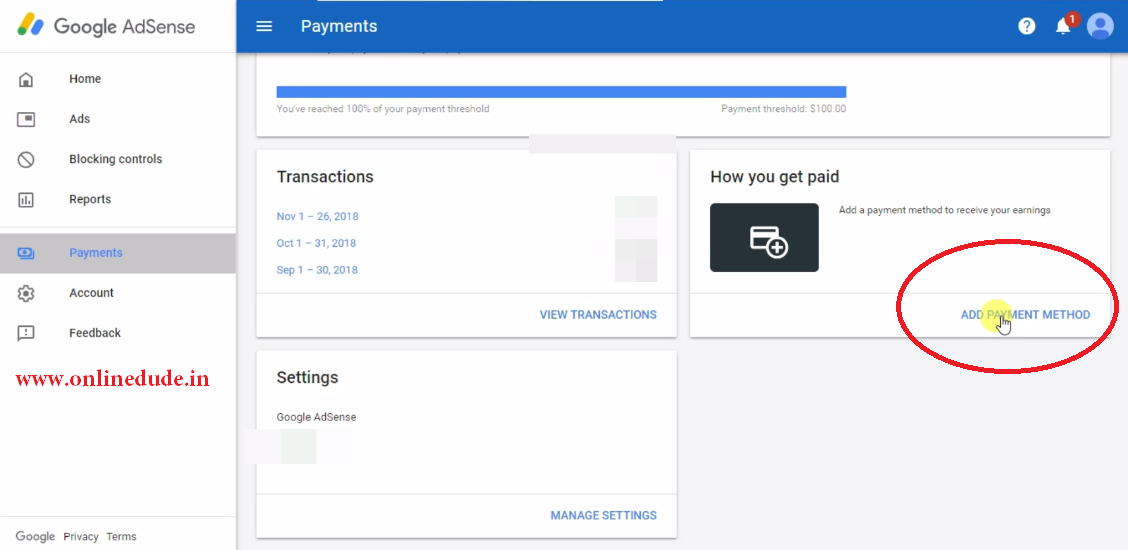Image resolution: width=1128 pixels, height=550 pixels.
Task: Go to Home in sidebar
Action: [85, 79]
